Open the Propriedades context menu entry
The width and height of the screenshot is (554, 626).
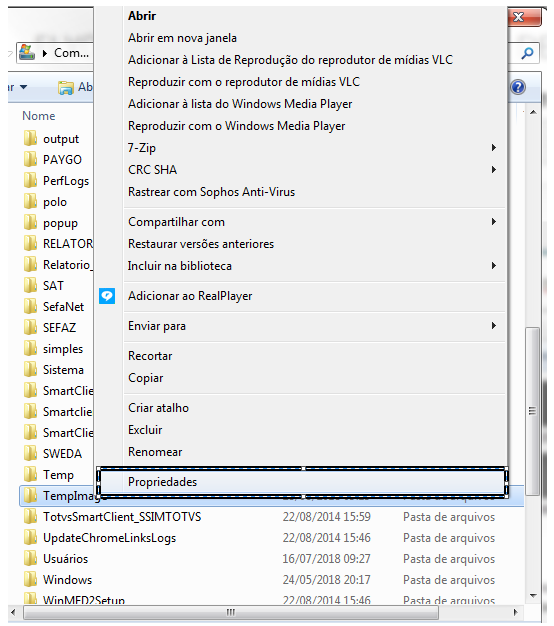pos(303,482)
